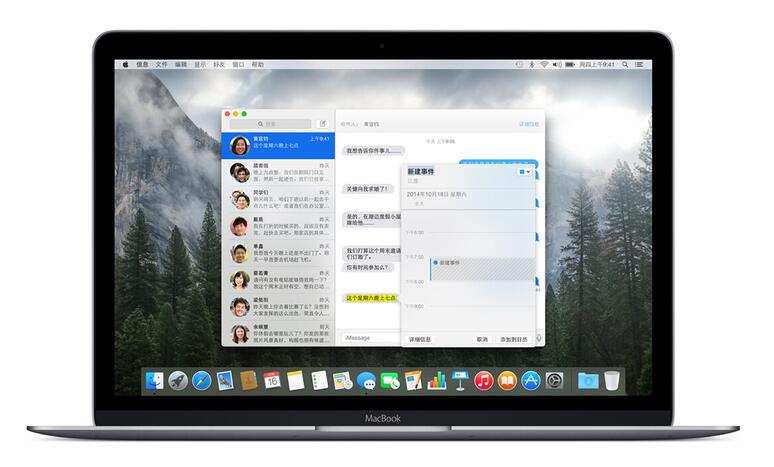Select the fourth conversation, avatar on pink background
The height and width of the screenshot is (467, 774).
click(x=278, y=226)
